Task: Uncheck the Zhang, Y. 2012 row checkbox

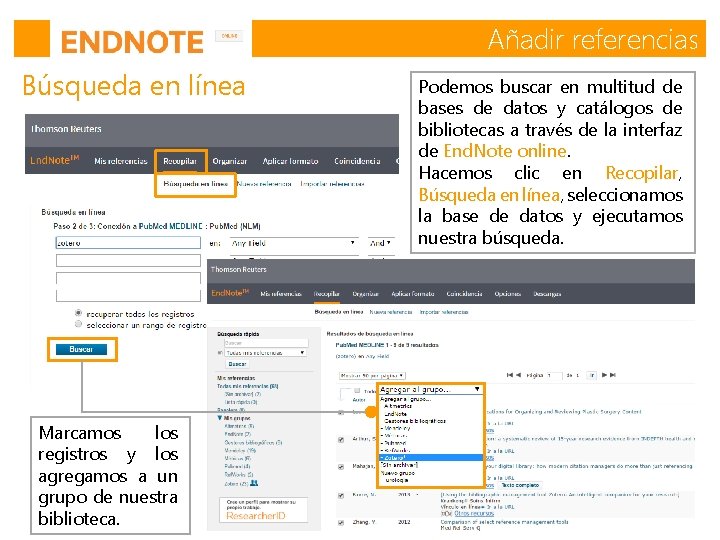Action: (x=341, y=523)
